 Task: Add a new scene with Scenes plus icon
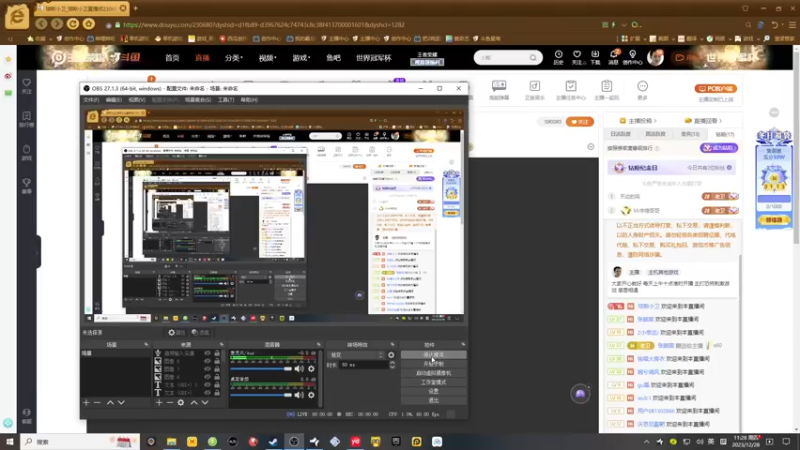tap(86, 403)
